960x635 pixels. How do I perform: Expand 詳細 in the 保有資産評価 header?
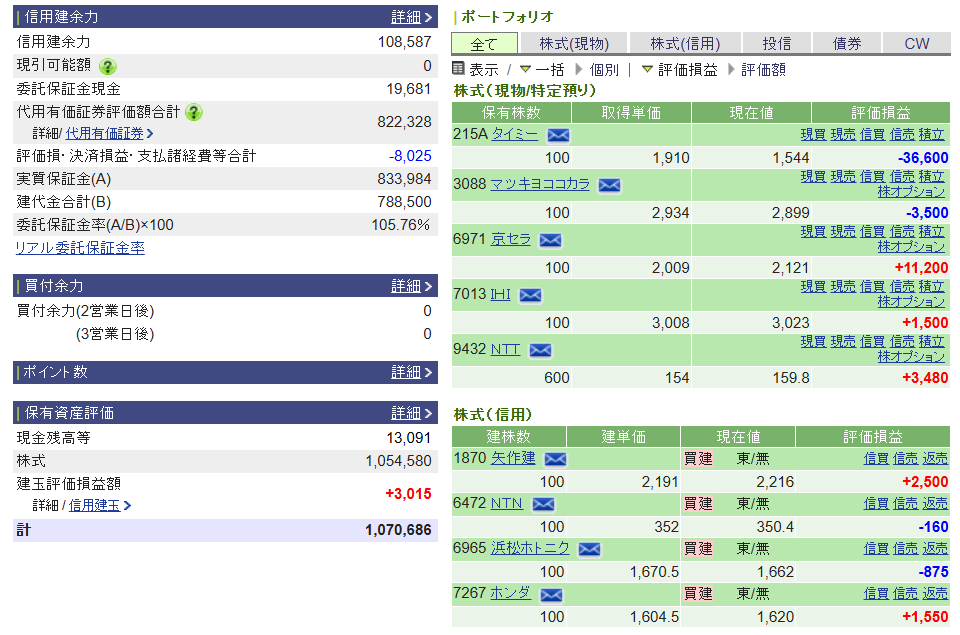point(411,413)
